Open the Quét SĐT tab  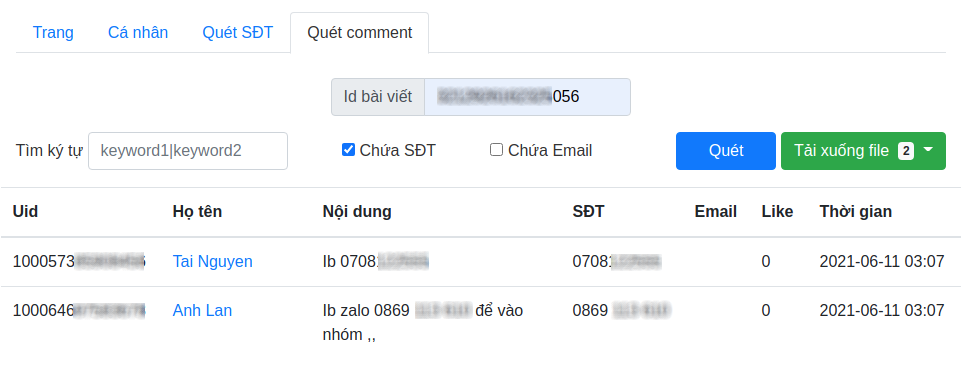coord(238,33)
